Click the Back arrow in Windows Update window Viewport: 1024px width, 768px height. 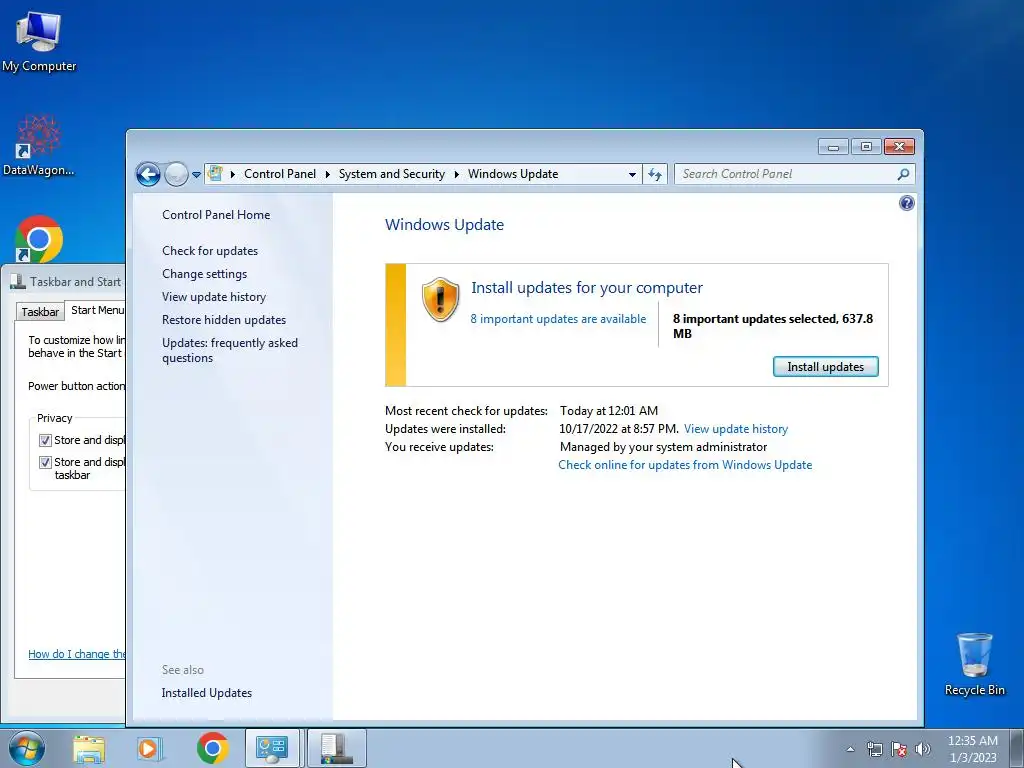pyautogui.click(x=148, y=174)
